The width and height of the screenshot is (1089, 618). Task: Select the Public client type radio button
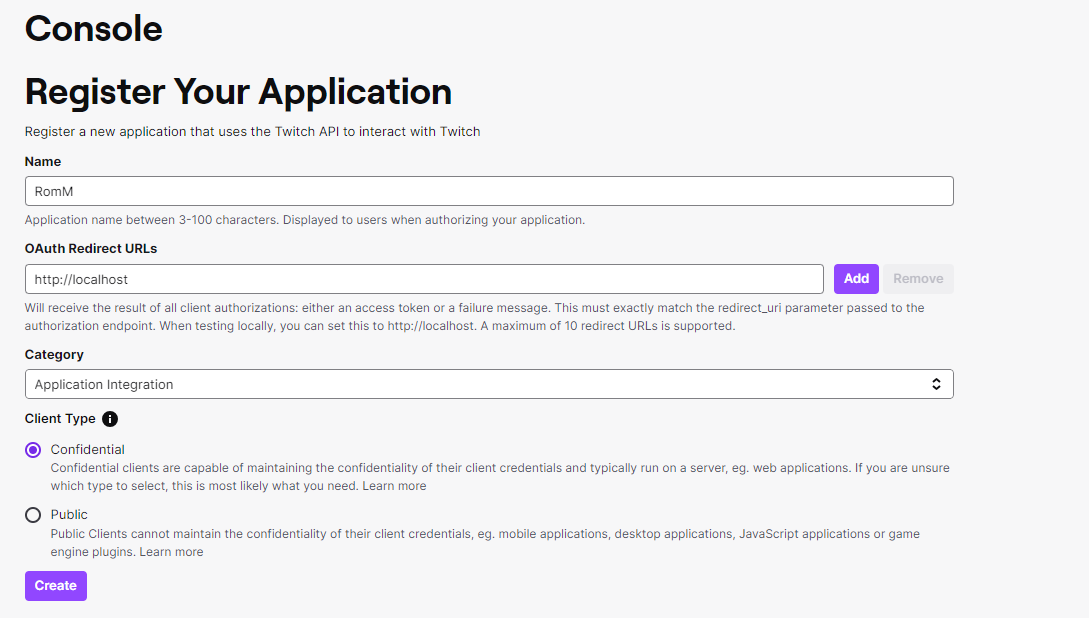point(33,515)
